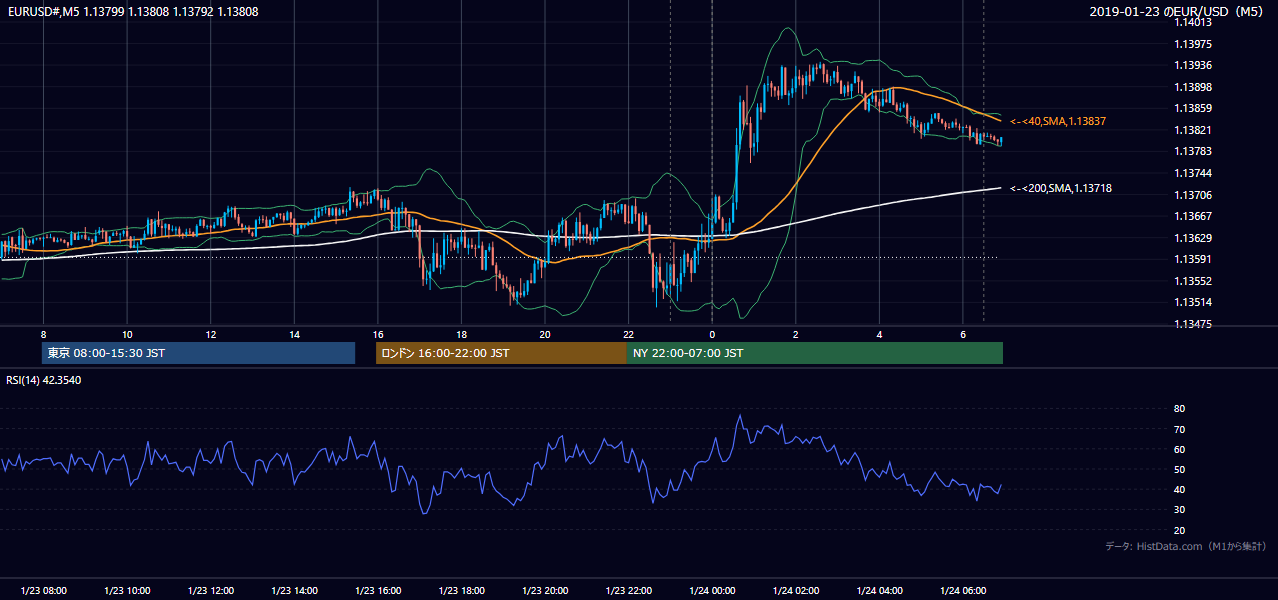Click the 1/23 16:00 date label
Viewport: 1278px width, 600px height.
point(378,590)
